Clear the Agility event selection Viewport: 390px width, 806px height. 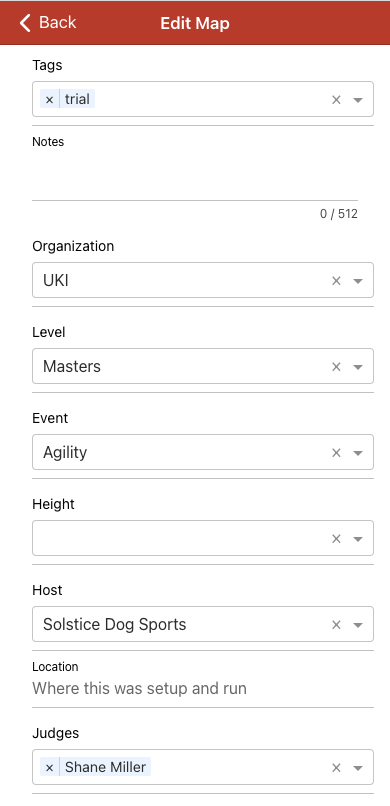click(x=336, y=452)
